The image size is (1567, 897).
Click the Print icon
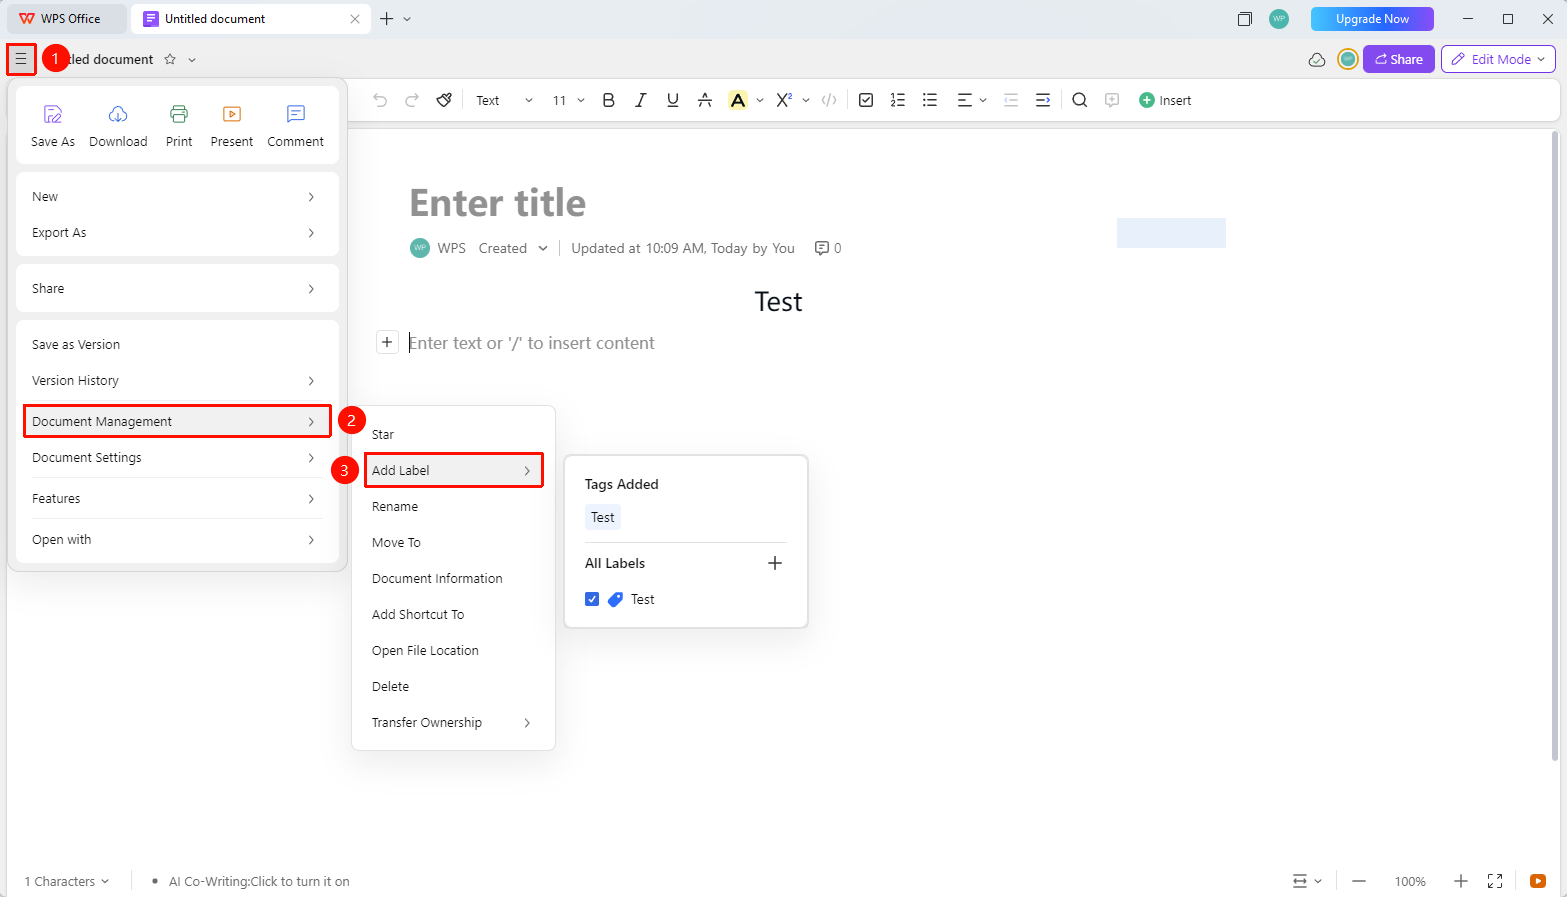(179, 114)
